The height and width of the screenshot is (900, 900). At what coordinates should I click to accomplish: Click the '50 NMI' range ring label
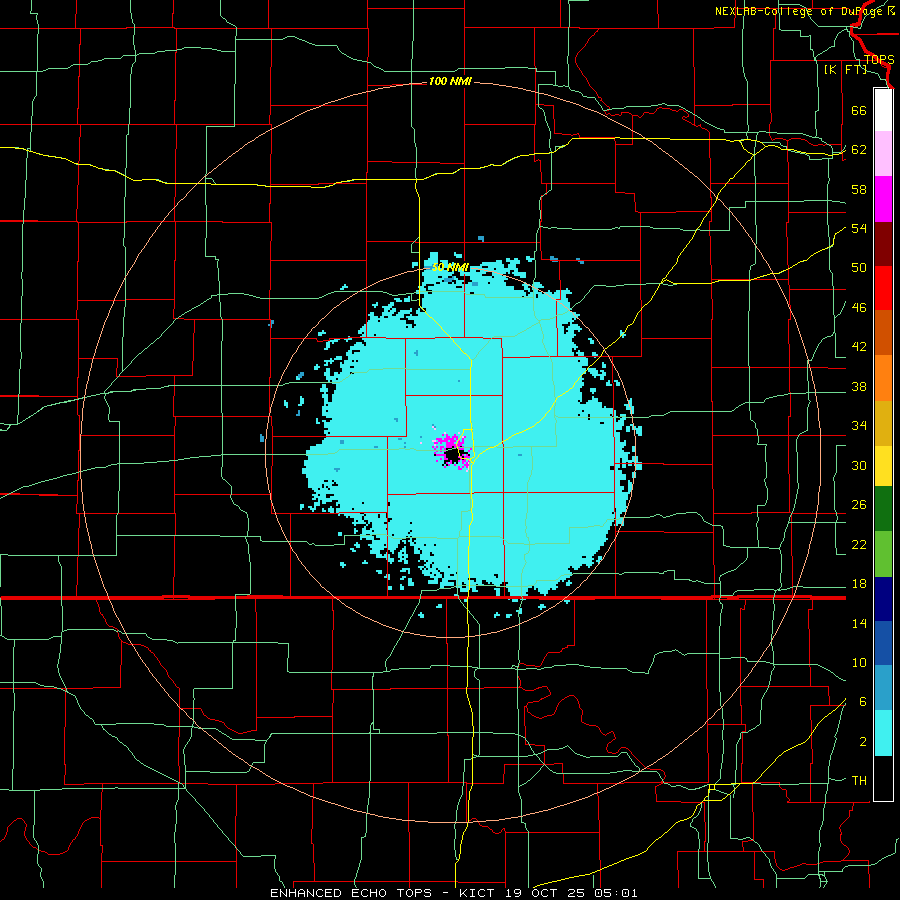coord(451,267)
